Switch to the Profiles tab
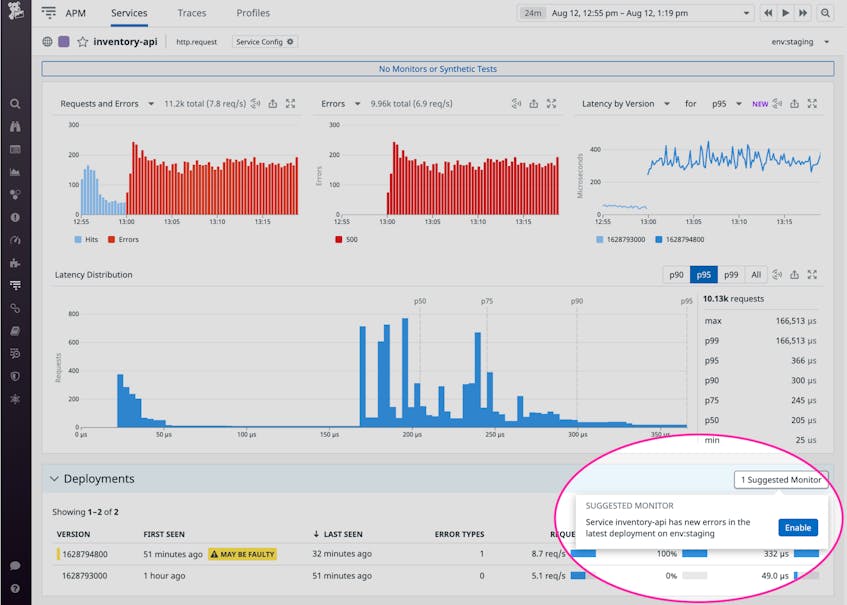Image resolution: width=847 pixels, height=605 pixels. coord(253,13)
